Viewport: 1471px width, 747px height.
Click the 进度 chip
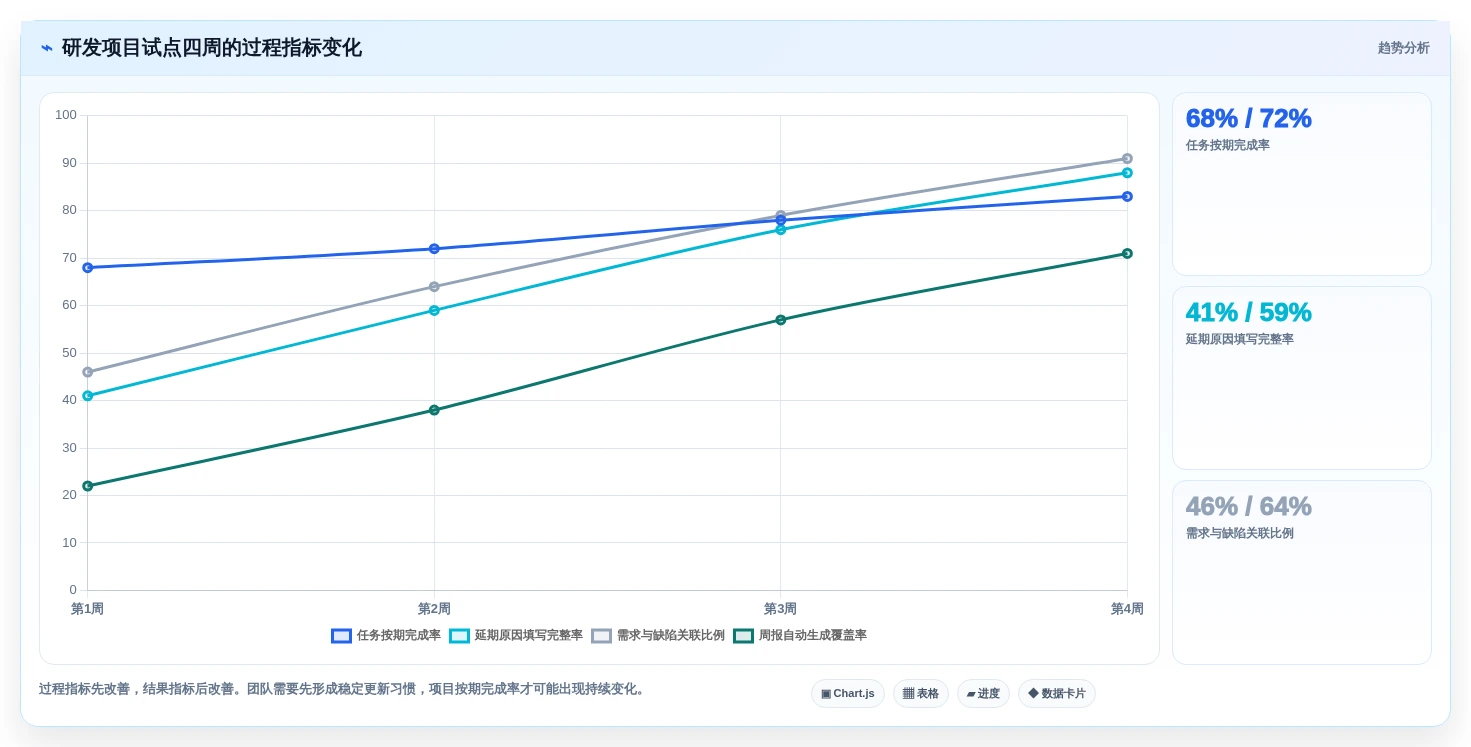point(983,693)
